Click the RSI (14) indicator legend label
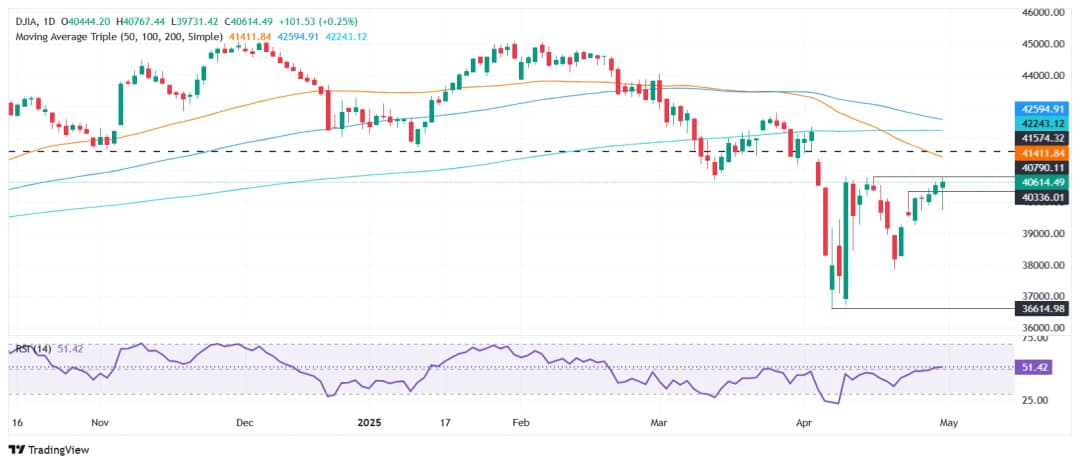The width and height of the screenshot is (1080, 465). click(x=34, y=349)
